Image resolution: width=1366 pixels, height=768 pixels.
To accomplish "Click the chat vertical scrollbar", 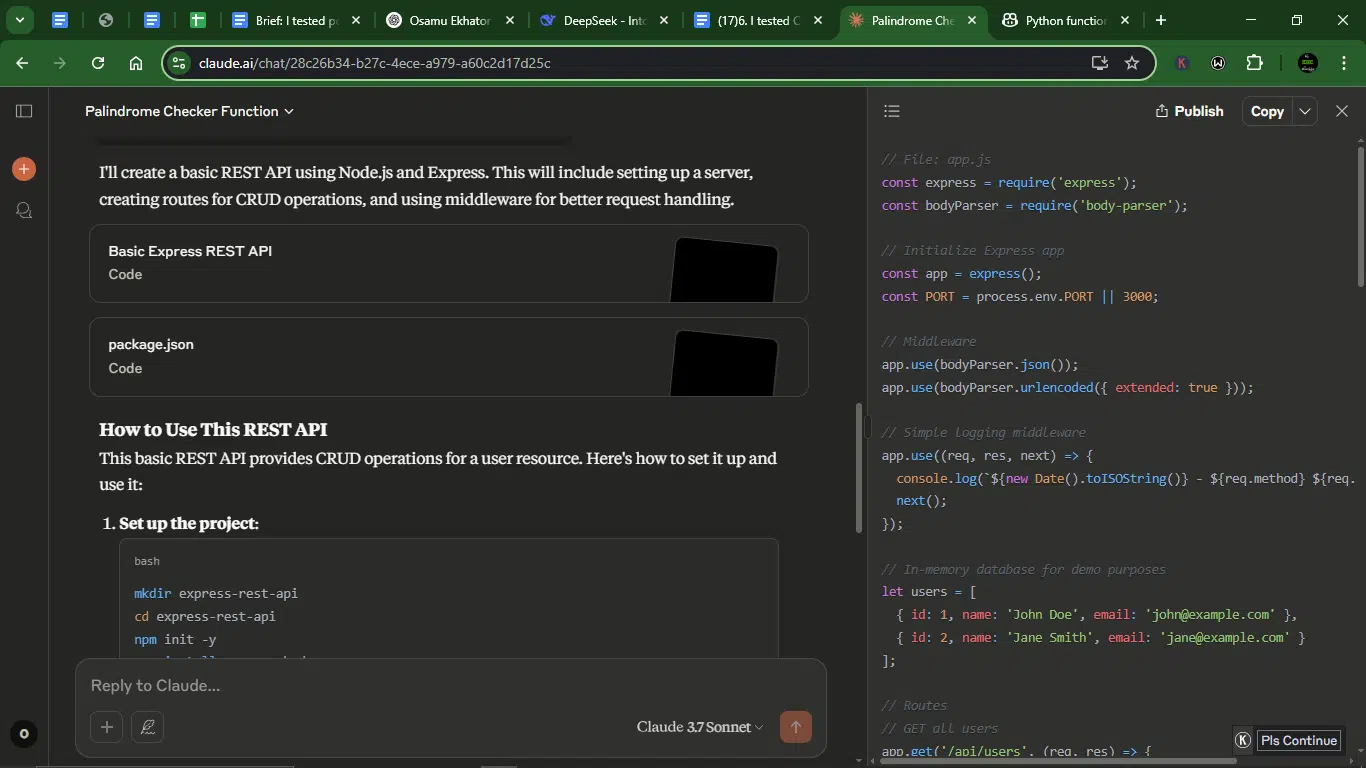I will point(858,467).
